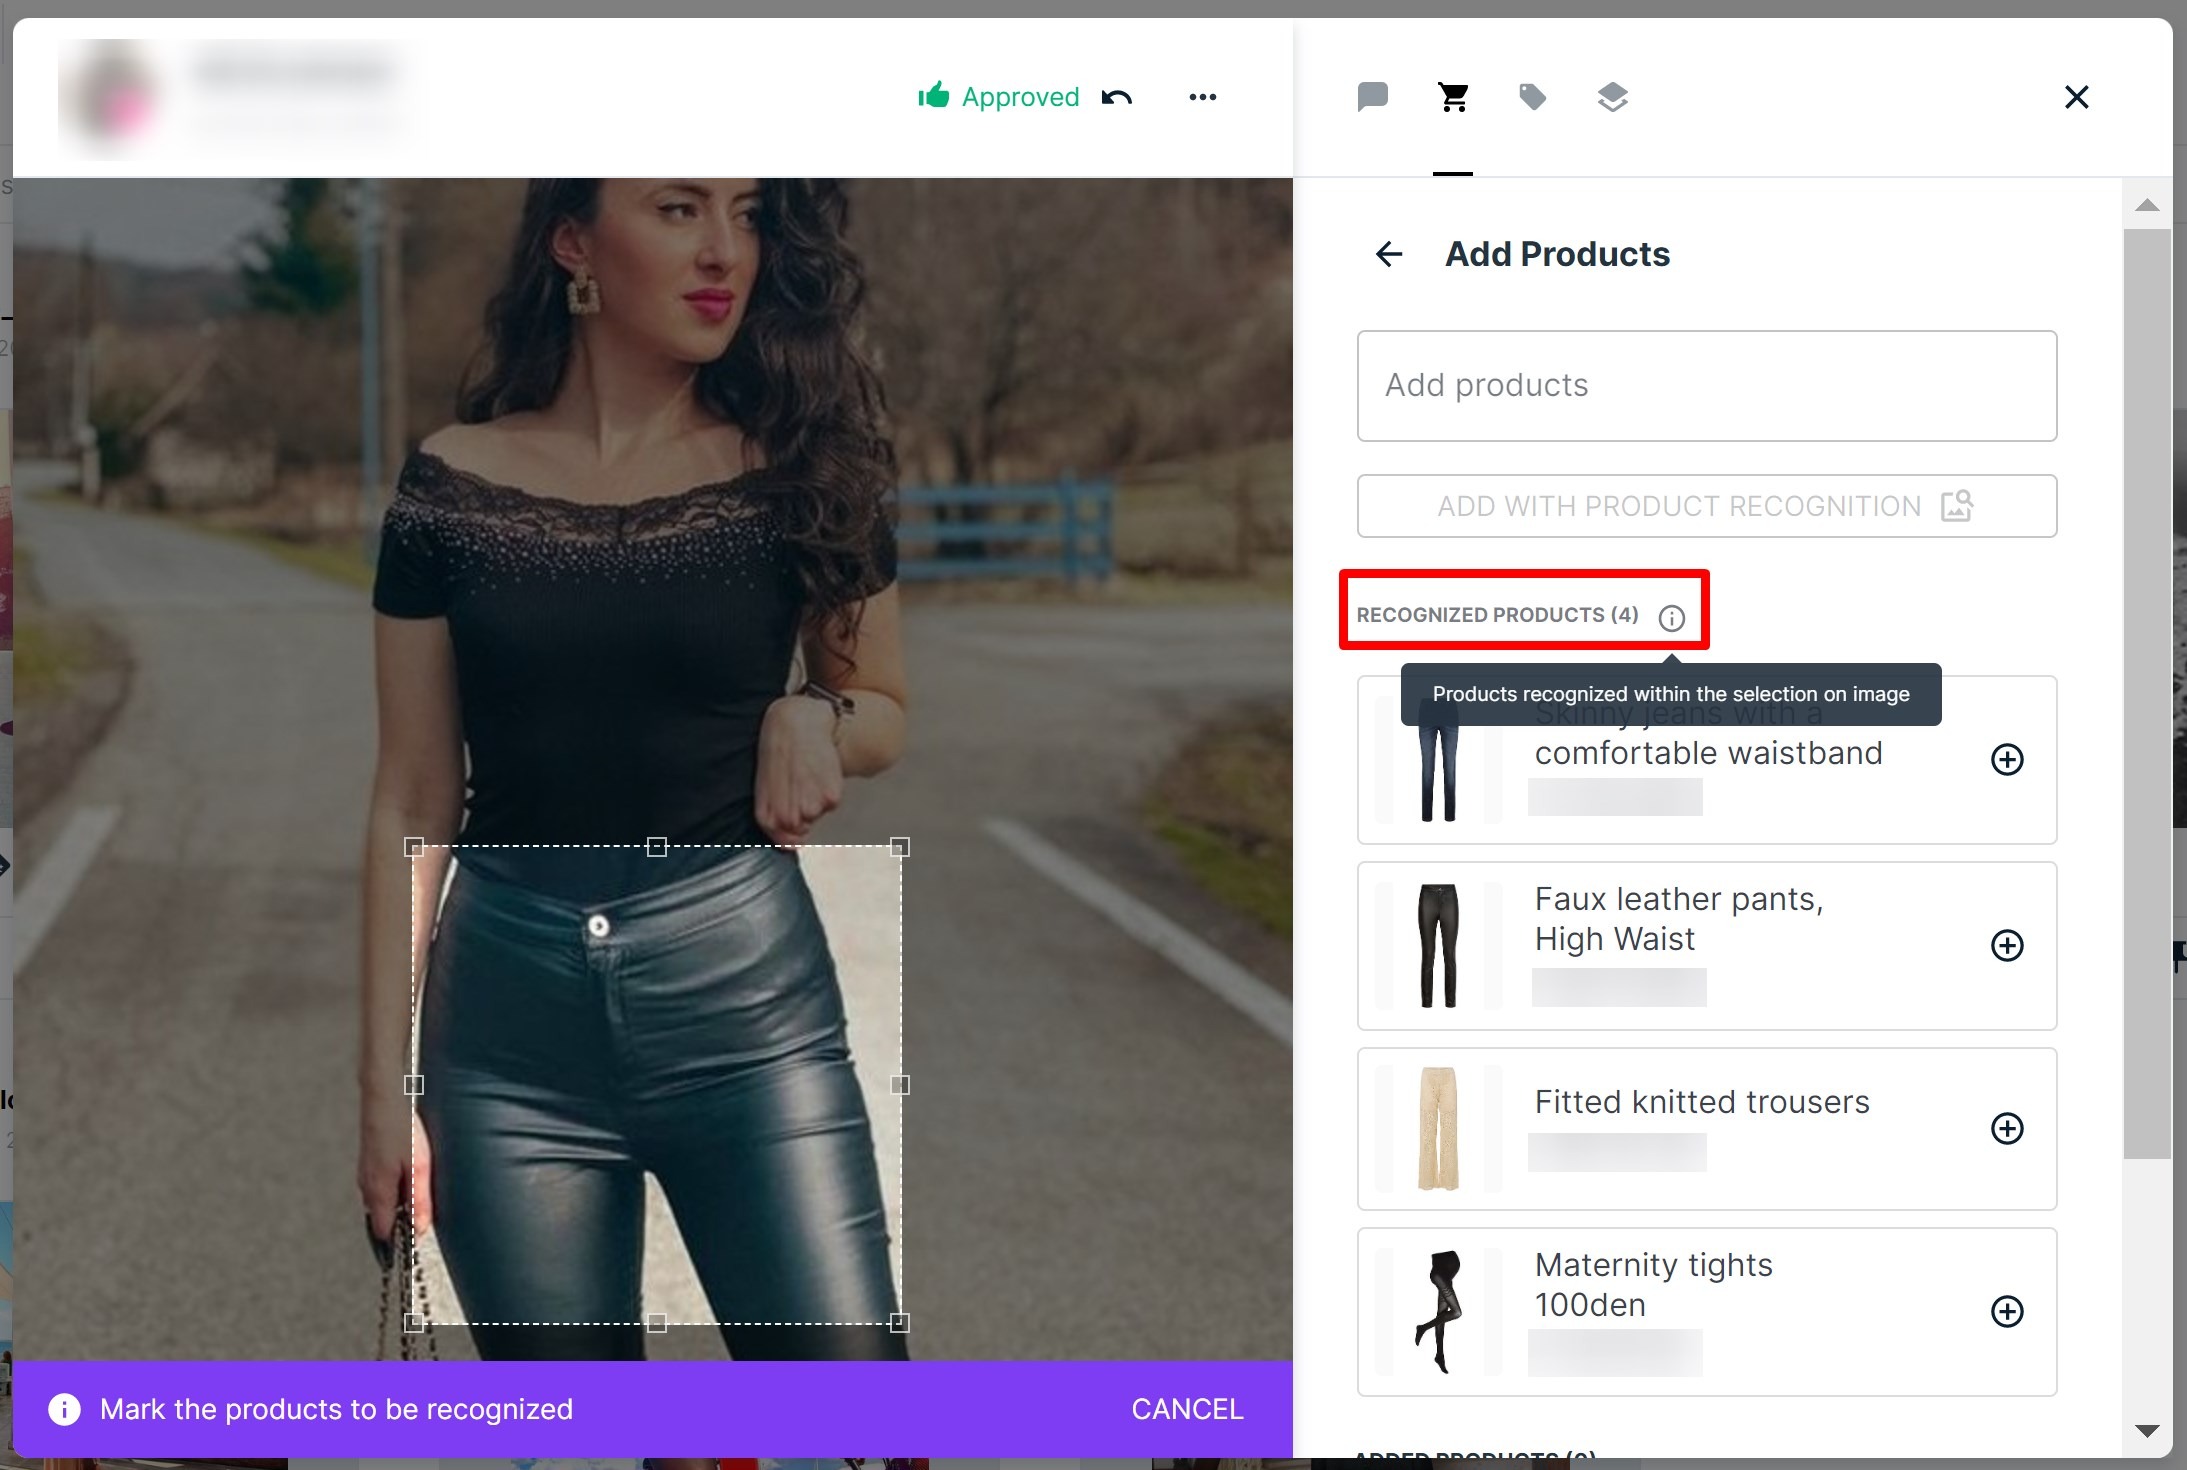
Task: Add Fitted knitted trousers with plus icon
Action: point(2007,1128)
